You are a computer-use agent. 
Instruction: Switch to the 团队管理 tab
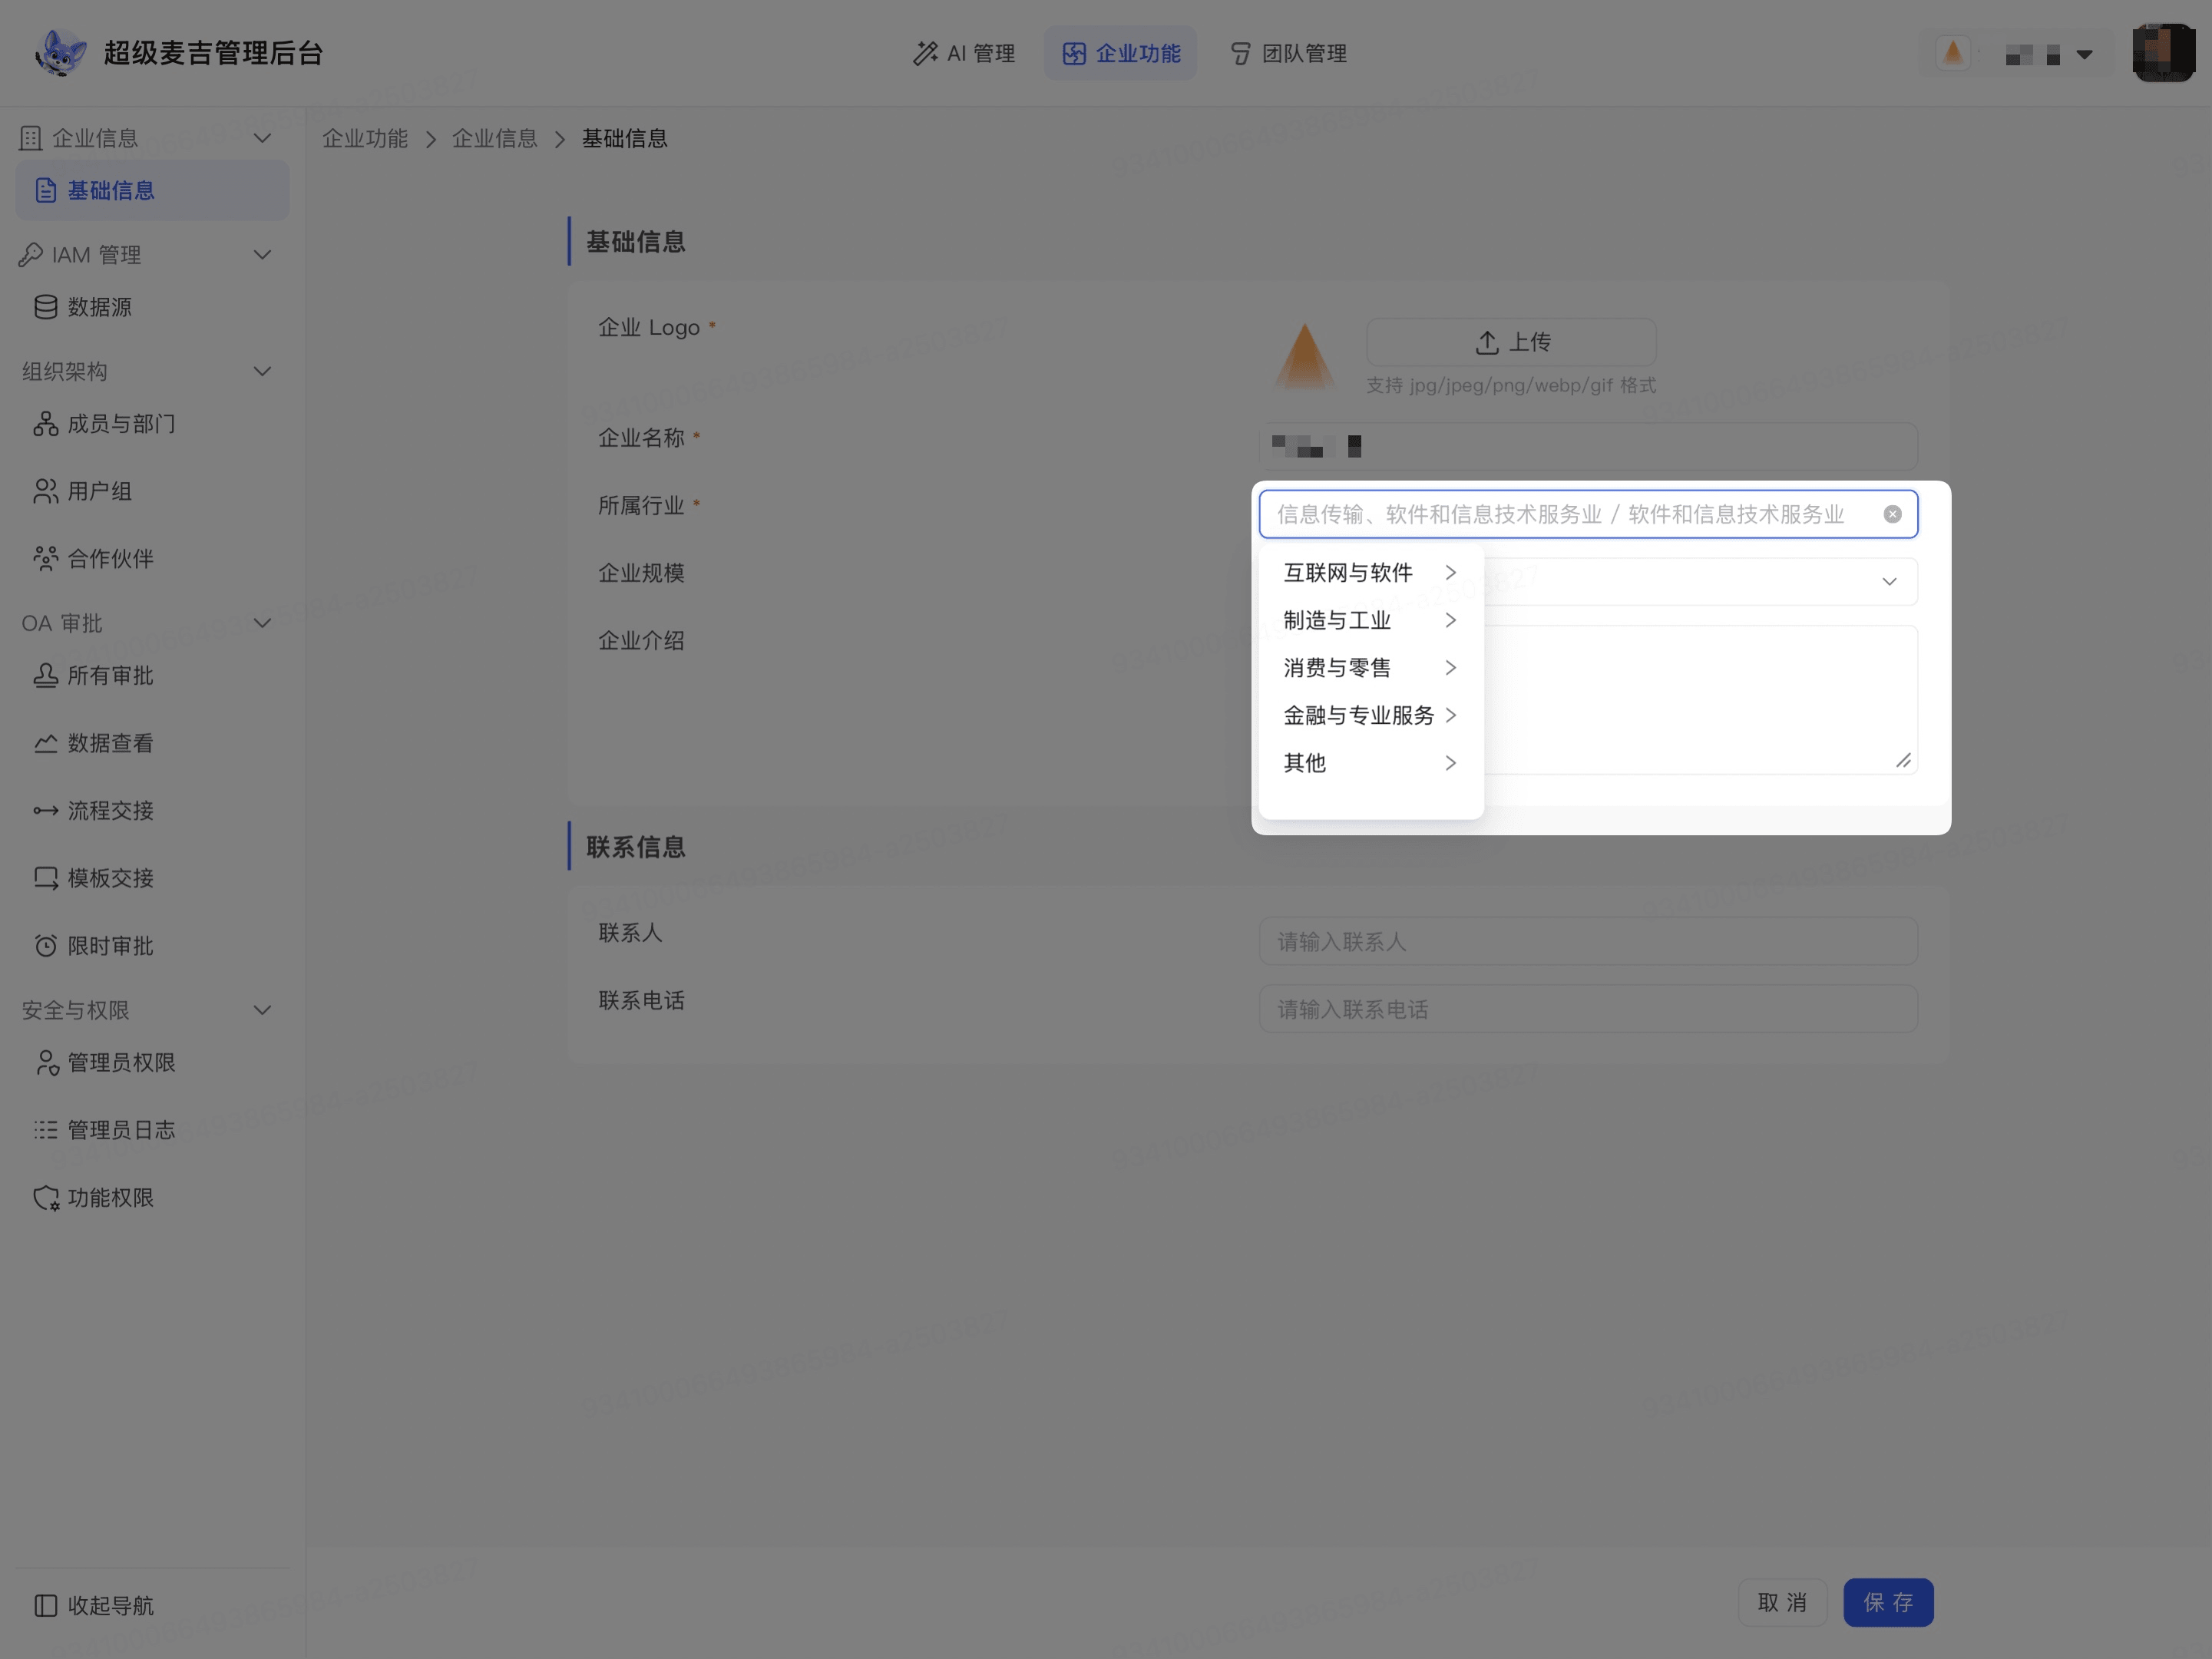tap(1288, 53)
